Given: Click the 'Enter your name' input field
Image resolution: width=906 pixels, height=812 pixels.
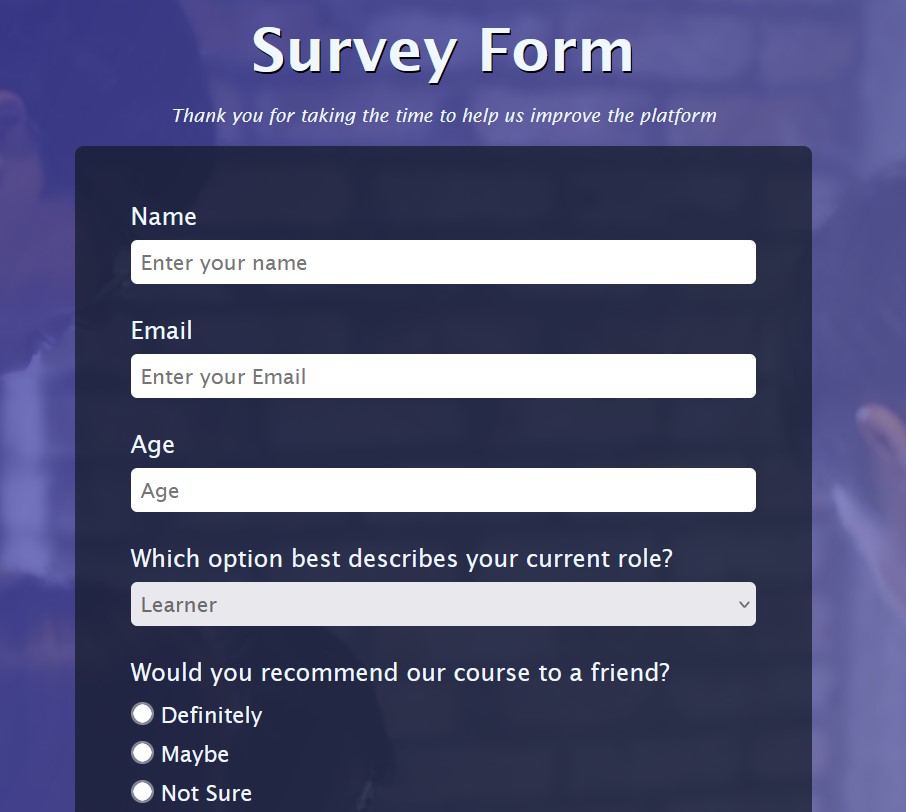Looking at the screenshot, I should pyautogui.click(x=443, y=262).
